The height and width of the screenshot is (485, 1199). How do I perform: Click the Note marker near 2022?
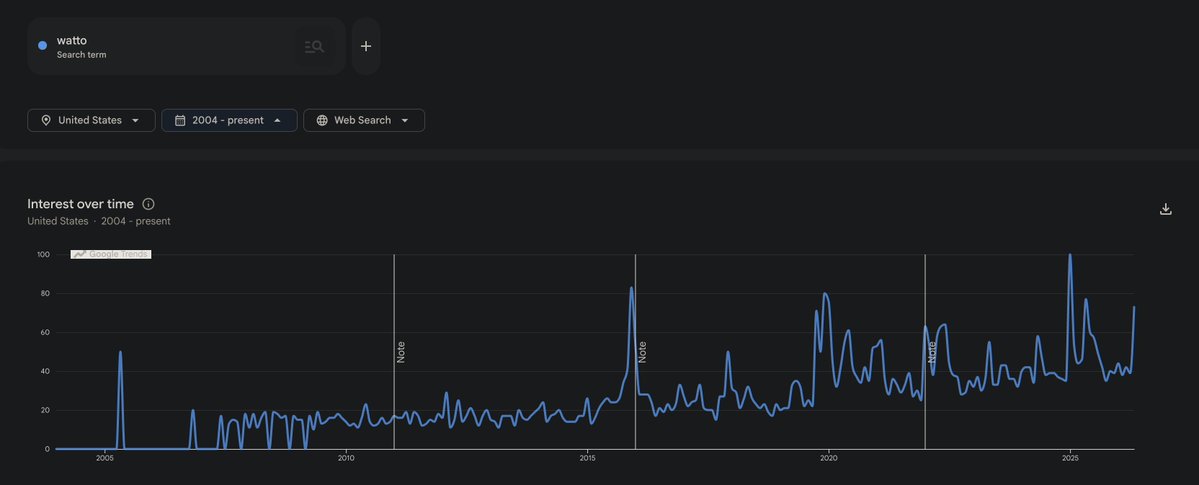(932, 352)
